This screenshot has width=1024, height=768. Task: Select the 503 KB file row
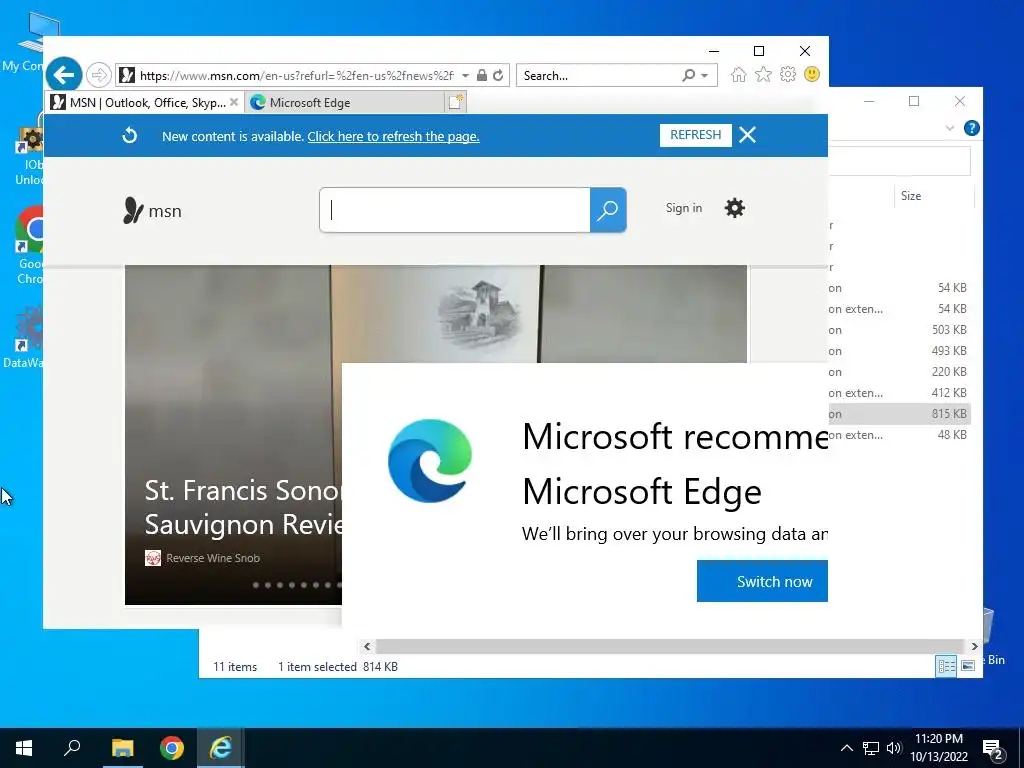point(899,330)
